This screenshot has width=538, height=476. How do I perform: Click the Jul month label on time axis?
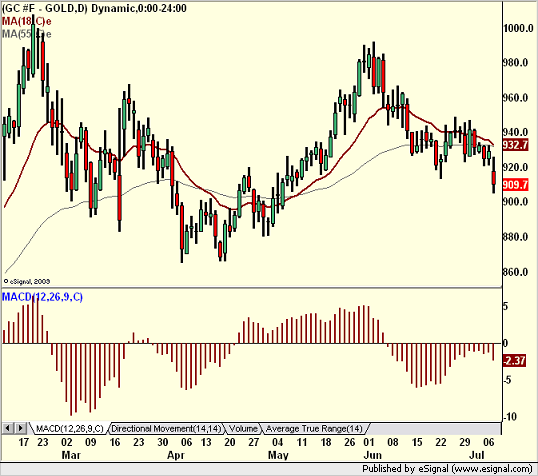(x=477, y=455)
